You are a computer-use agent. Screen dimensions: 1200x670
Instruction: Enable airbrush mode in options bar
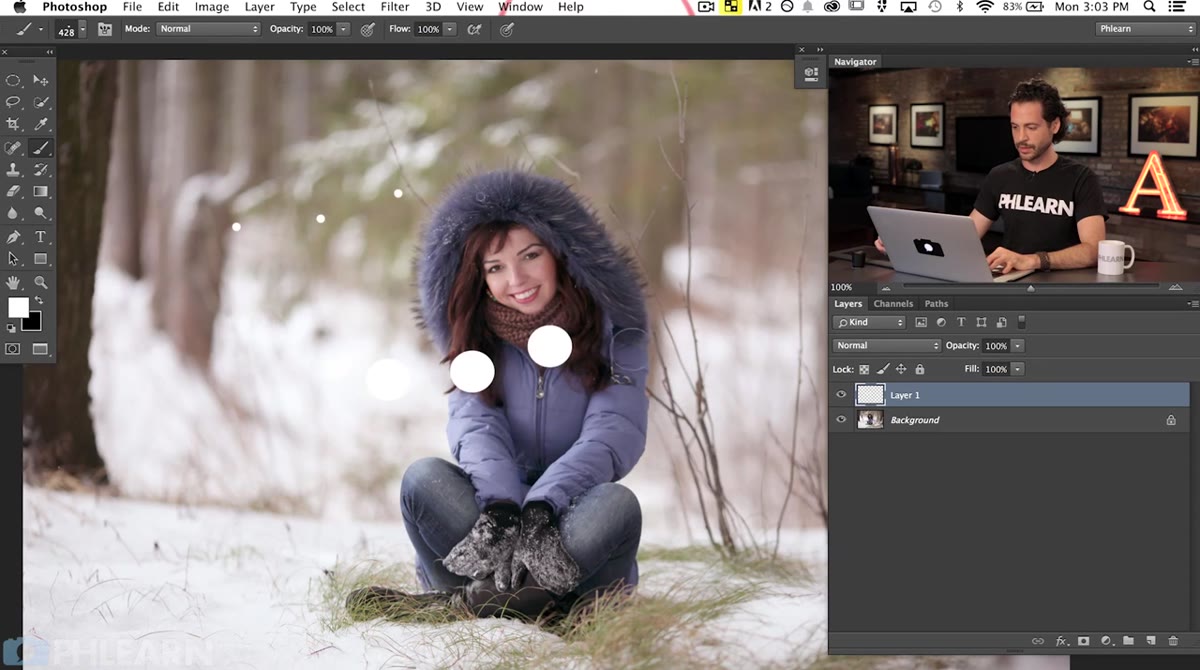pos(475,29)
